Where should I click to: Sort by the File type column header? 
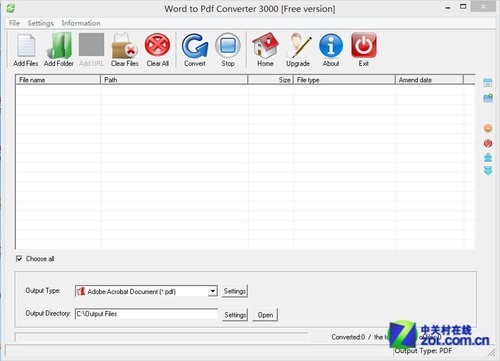(344, 80)
